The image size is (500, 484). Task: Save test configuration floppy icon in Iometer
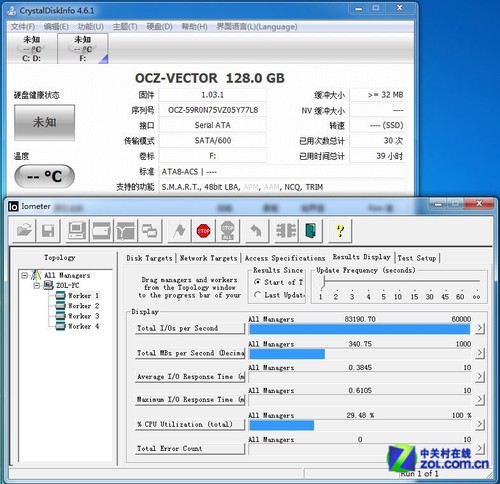(48, 230)
